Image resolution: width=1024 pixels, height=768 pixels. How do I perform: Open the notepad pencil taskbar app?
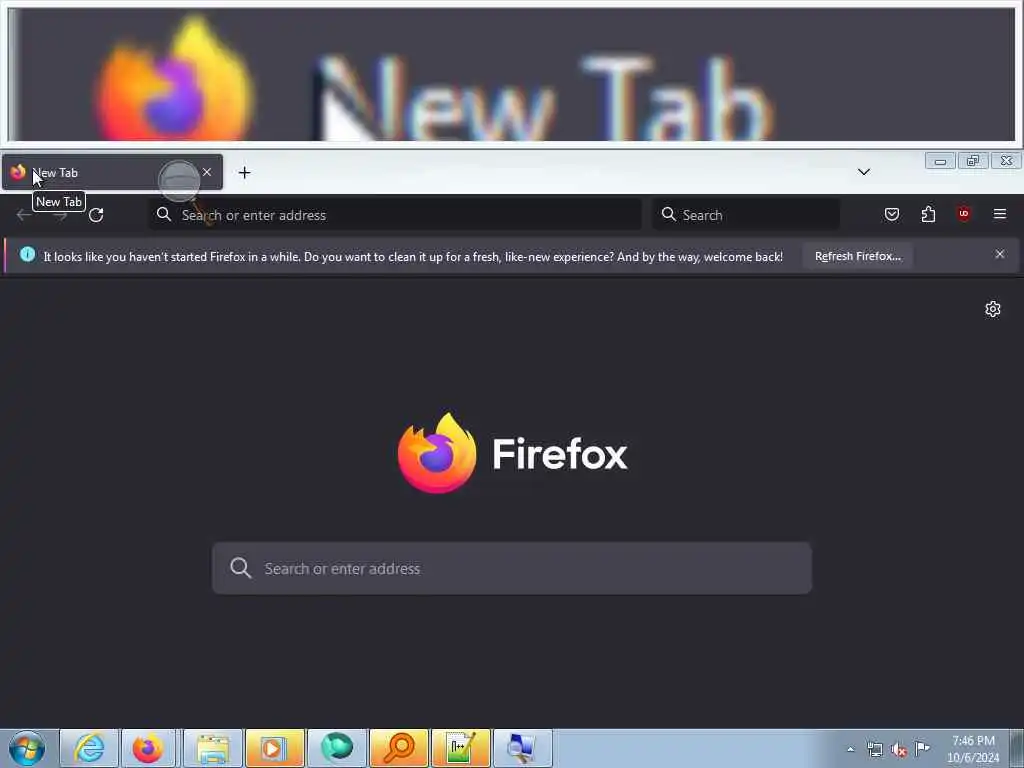[x=460, y=748]
